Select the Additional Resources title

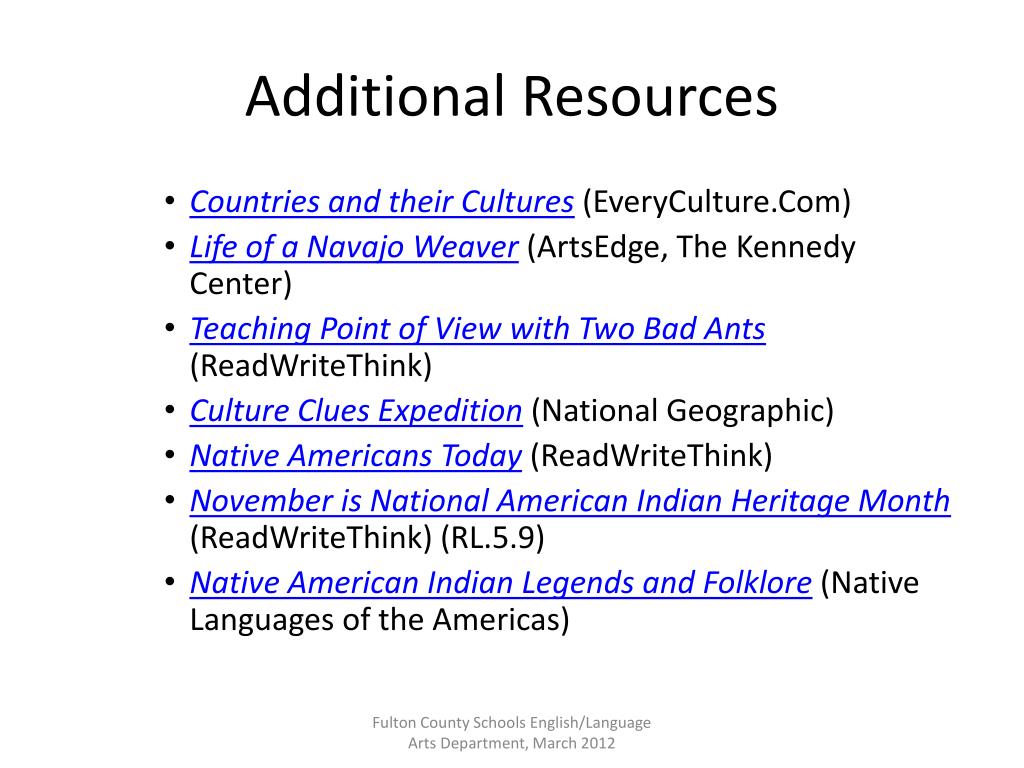pyautogui.click(x=511, y=97)
